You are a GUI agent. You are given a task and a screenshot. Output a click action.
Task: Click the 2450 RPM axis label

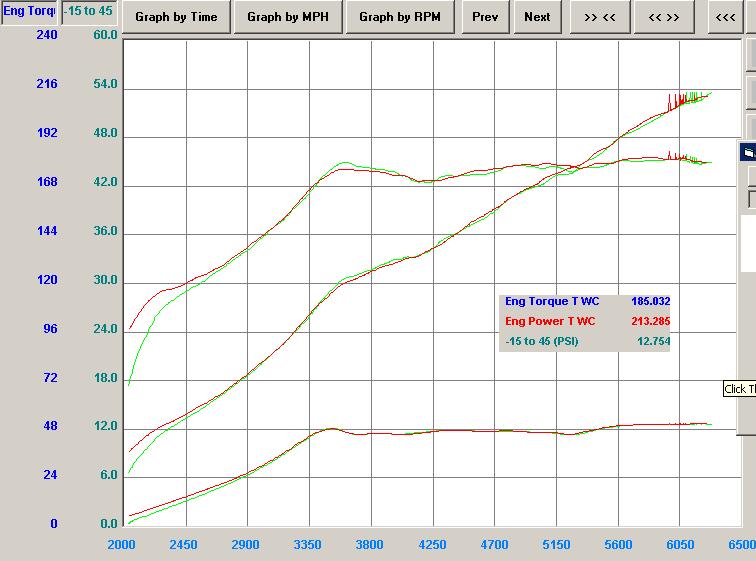point(183,545)
